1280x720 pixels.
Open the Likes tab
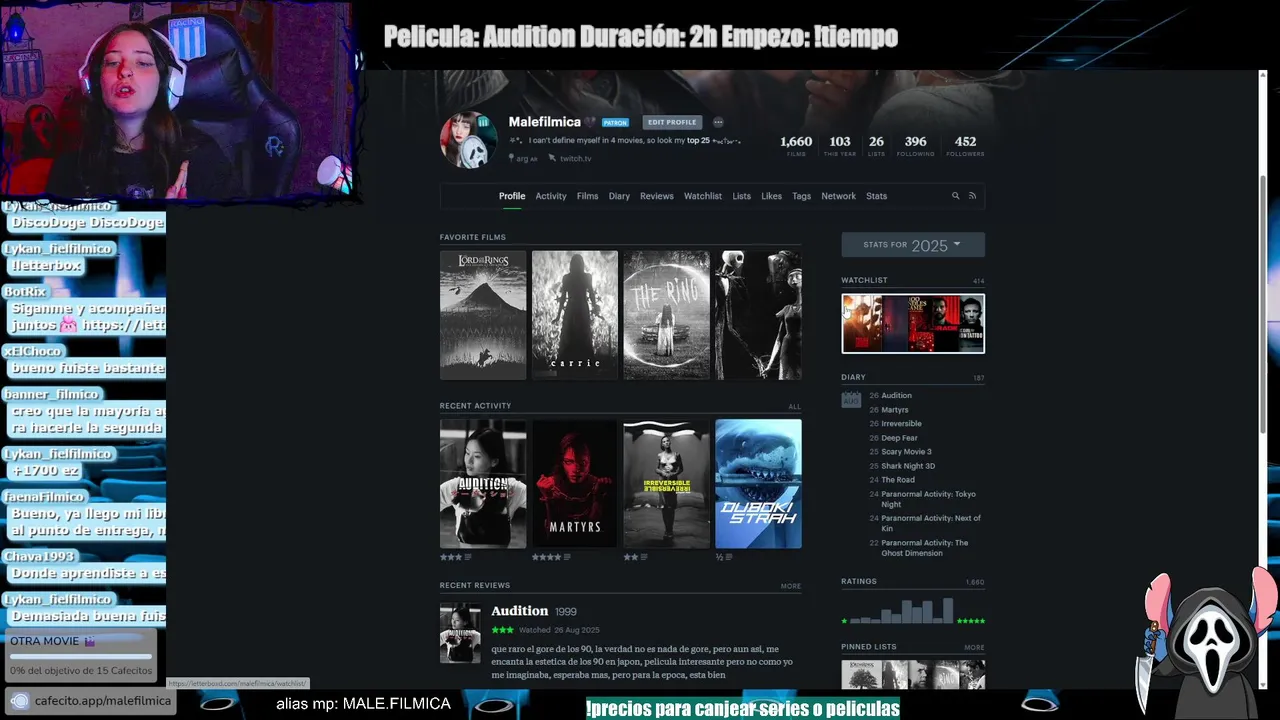click(x=771, y=196)
